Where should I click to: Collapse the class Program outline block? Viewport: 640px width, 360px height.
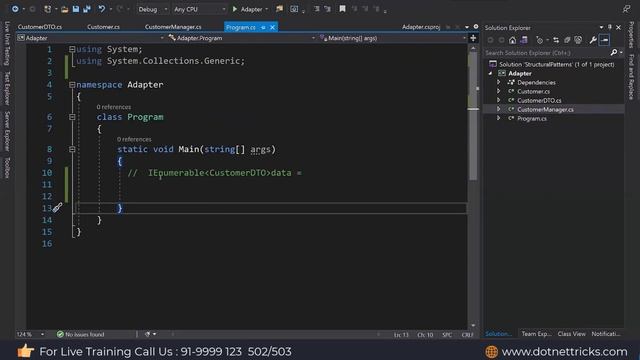(72, 117)
